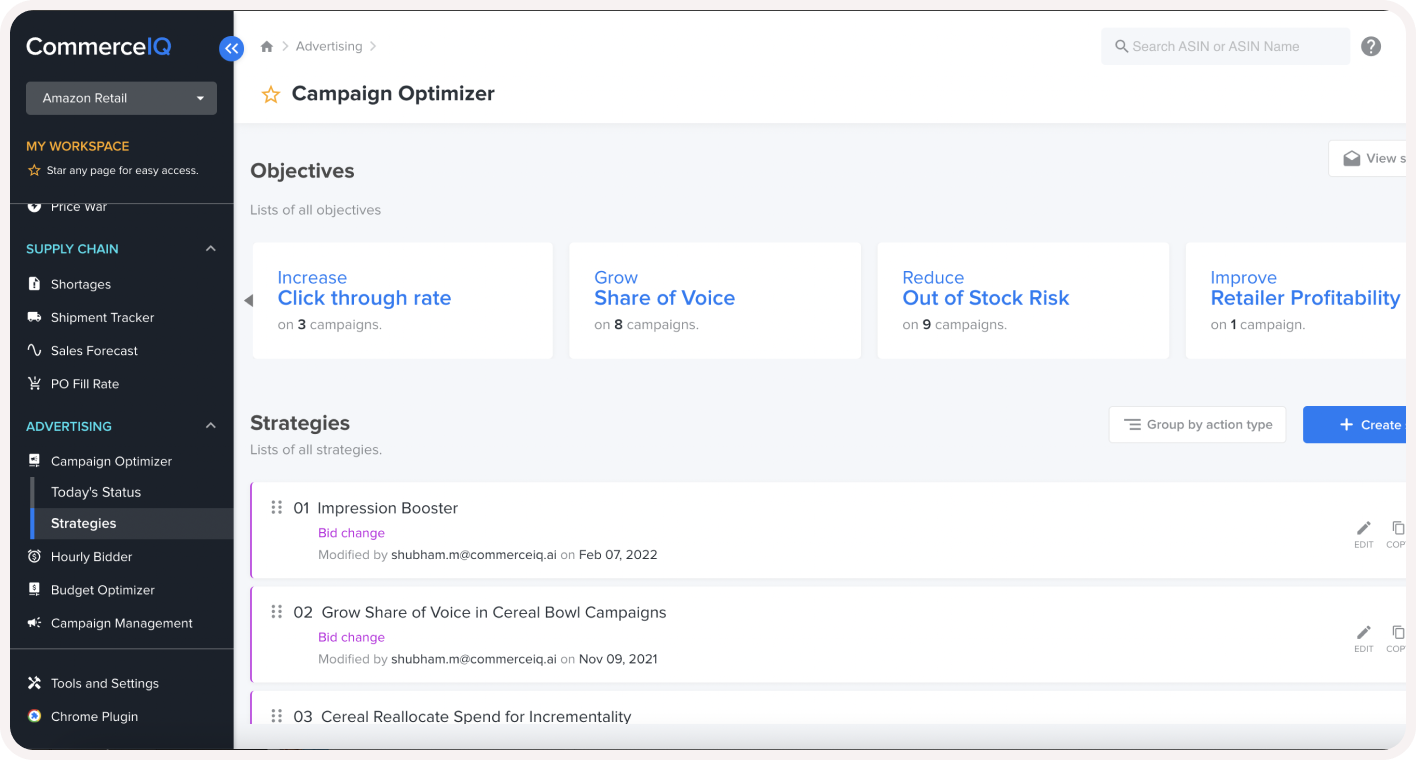
Task: Click the blue Create button
Action: point(1355,425)
